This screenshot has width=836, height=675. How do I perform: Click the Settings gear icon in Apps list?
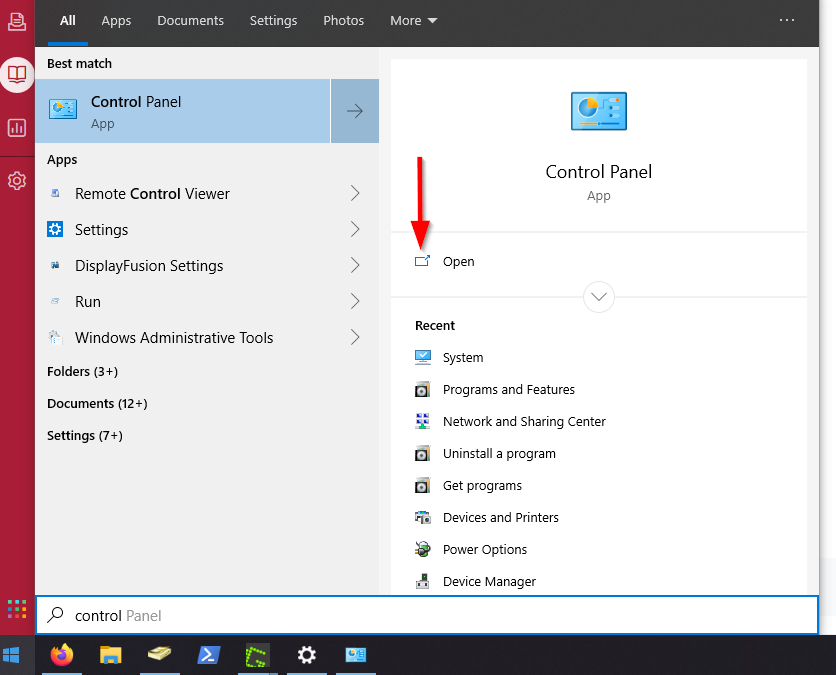point(55,229)
